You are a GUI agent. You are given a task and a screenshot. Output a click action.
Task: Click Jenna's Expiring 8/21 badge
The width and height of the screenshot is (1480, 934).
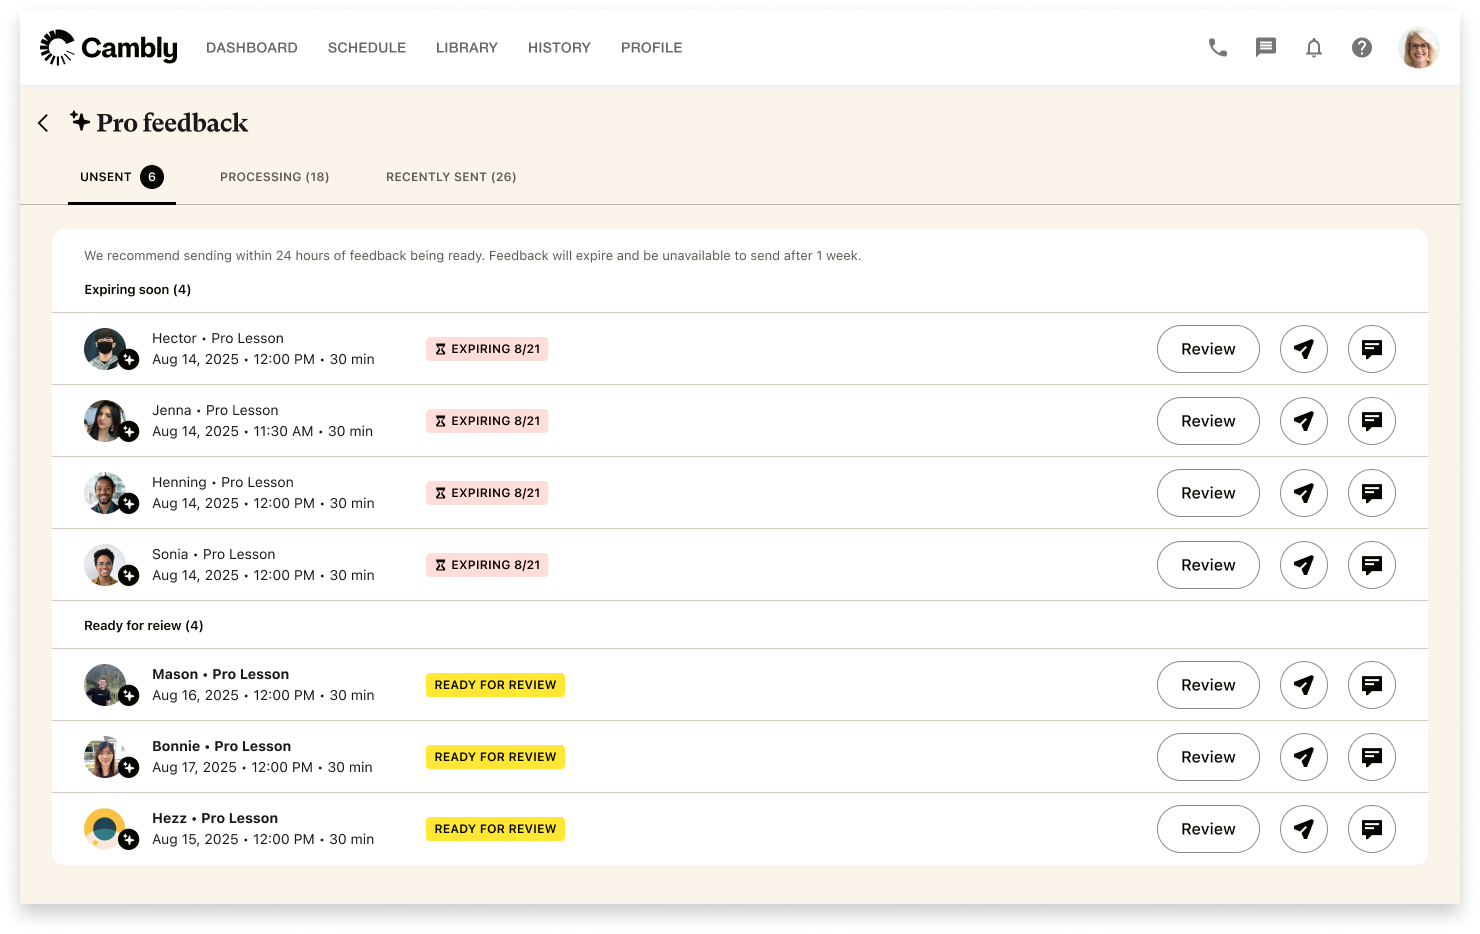(x=487, y=421)
